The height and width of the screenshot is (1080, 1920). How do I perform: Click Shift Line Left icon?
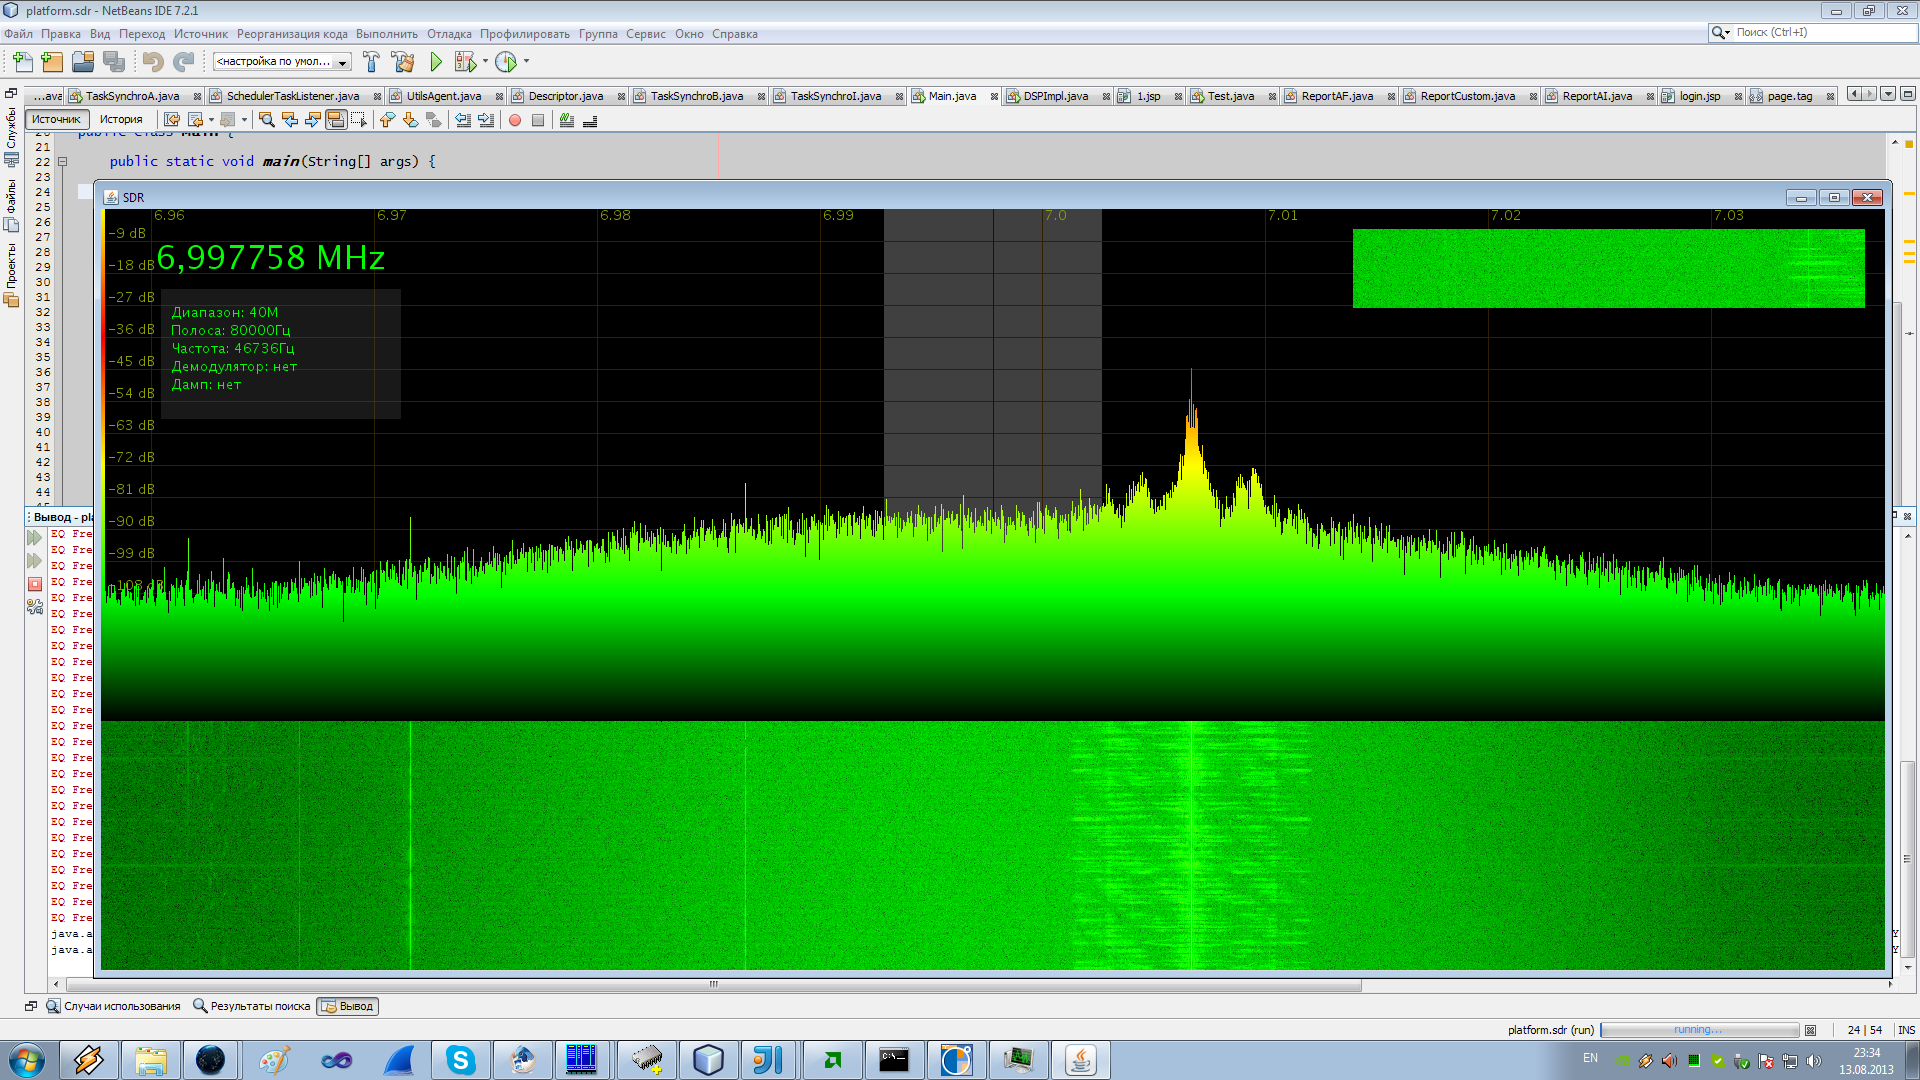click(463, 120)
